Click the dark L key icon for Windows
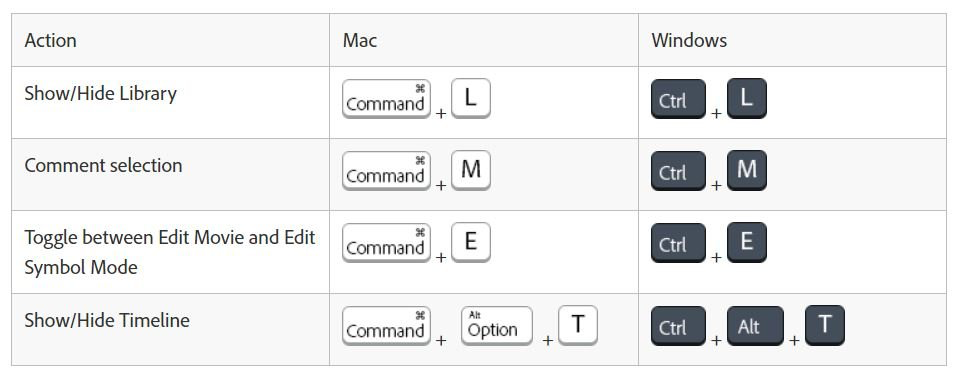This screenshot has width=962, height=378. [747, 98]
